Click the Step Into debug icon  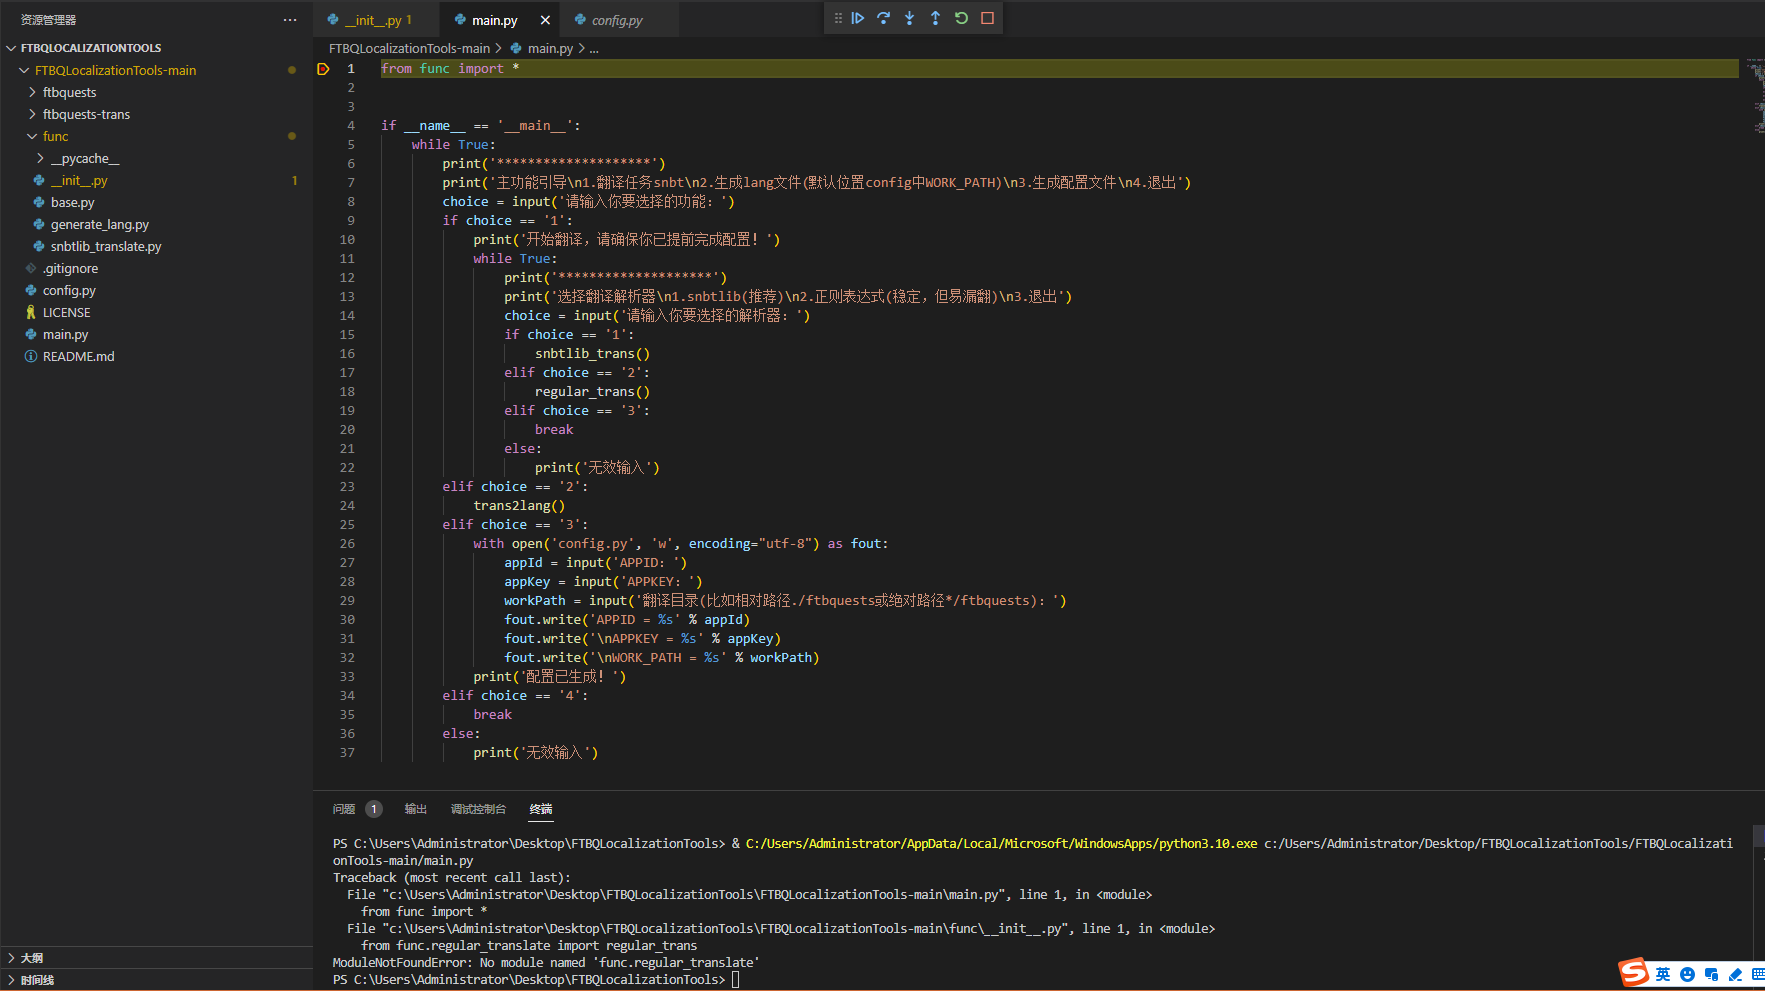pos(909,17)
